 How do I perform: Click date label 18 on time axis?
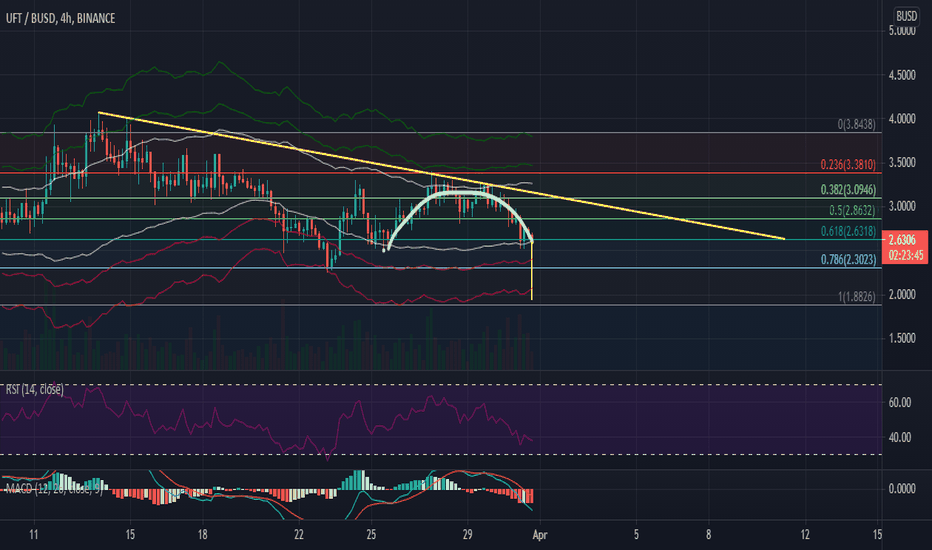pos(203,535)
